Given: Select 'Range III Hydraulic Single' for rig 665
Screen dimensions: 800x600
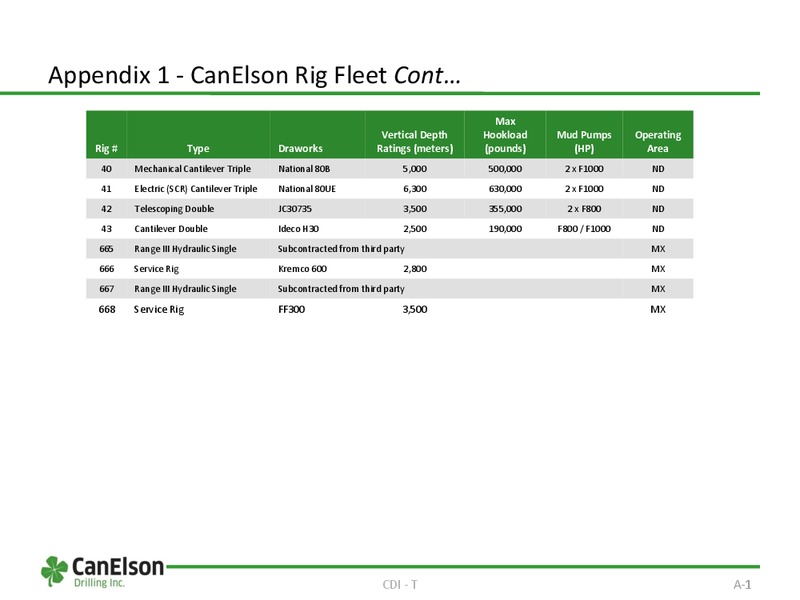Looking at the screenshot, I should 185,249.
